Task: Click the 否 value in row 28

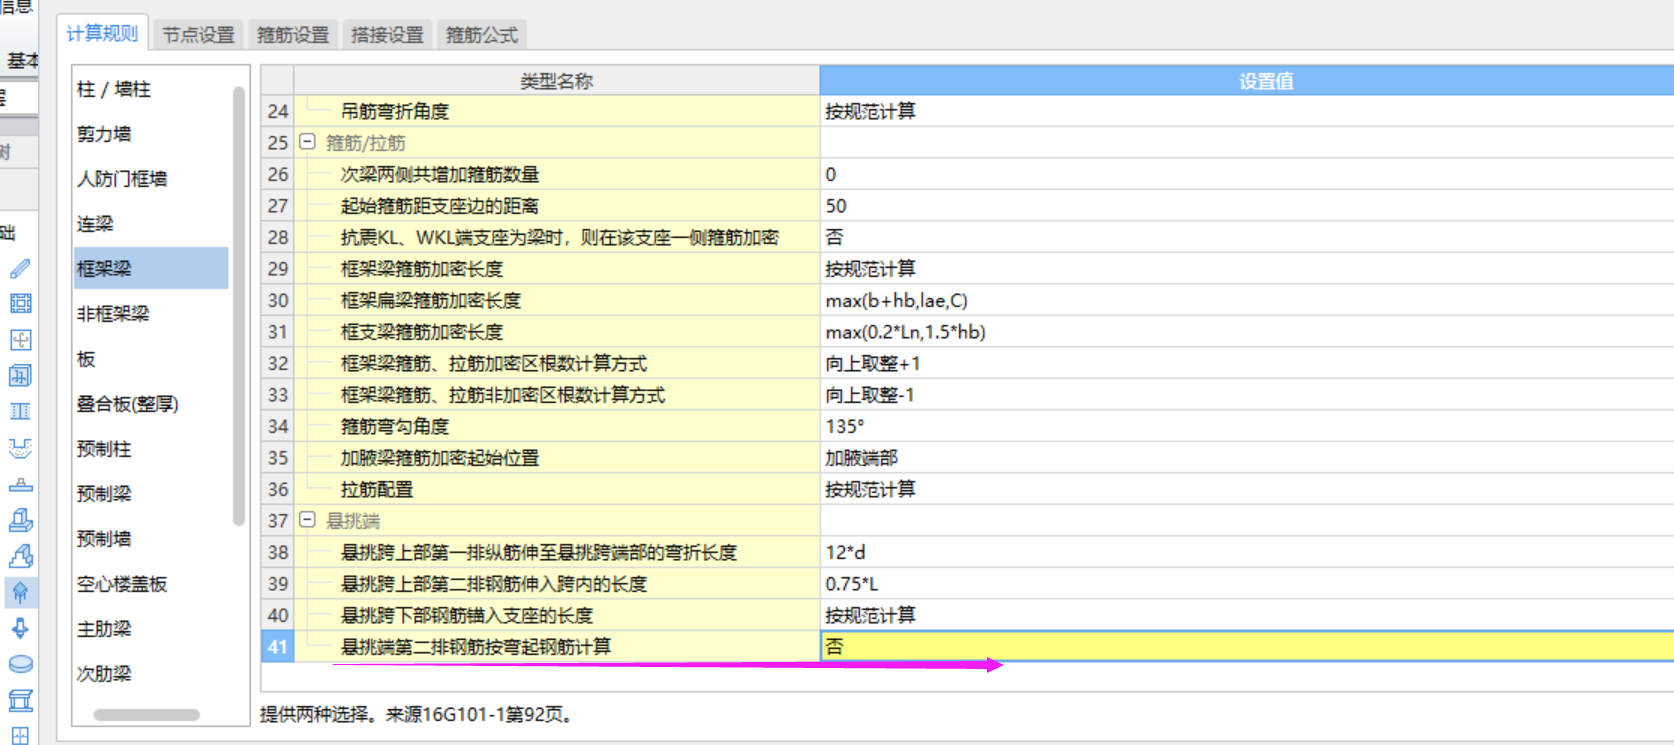Action: coord(1247,237)
